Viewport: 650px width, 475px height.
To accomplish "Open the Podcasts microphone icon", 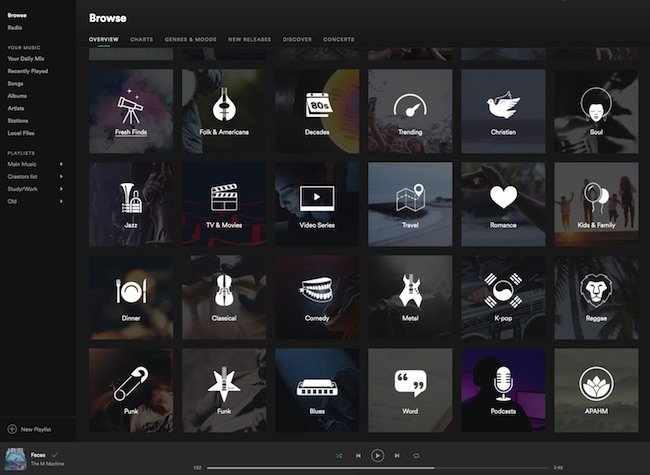I will [503, 383].
